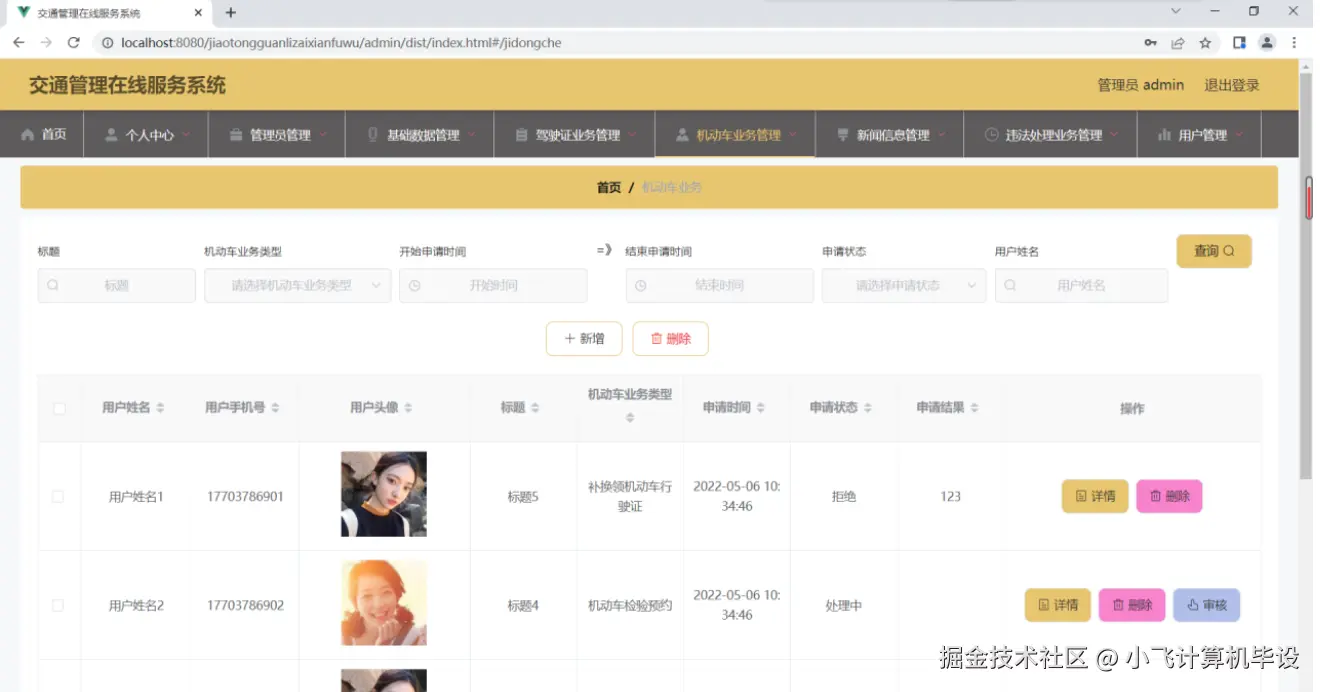The height and width of the screenshot is (692, 1320).
Task: Expand 管理员管理 menu
Action: (x=277, y=135)
